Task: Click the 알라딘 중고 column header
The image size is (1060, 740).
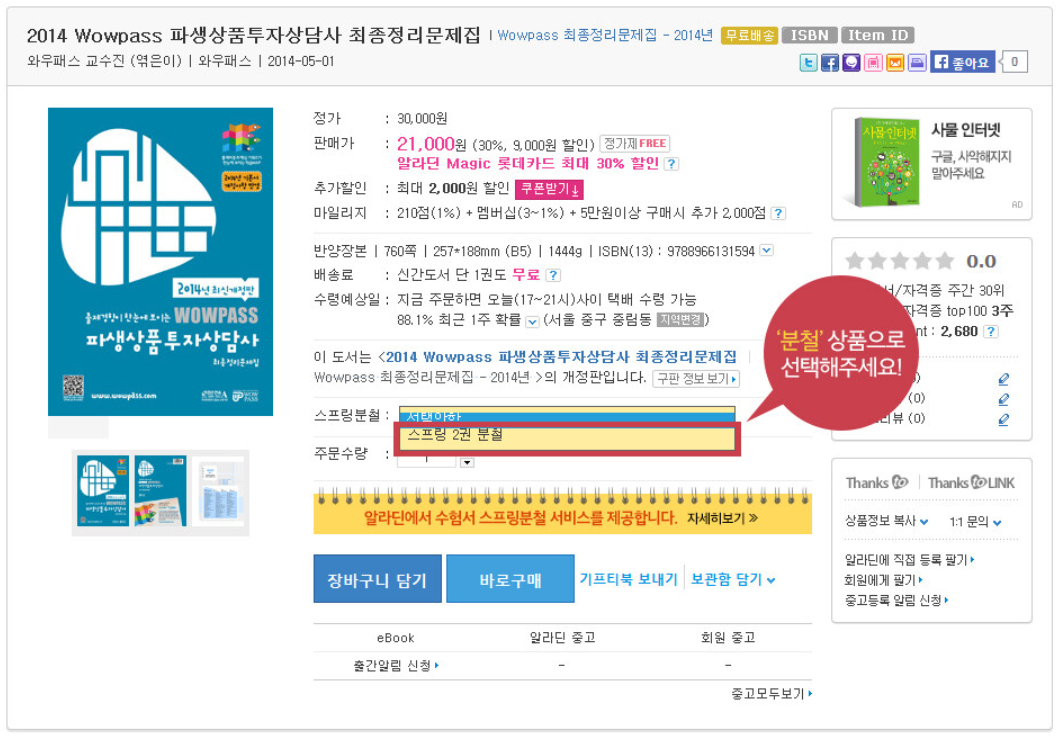Action: 562,637
